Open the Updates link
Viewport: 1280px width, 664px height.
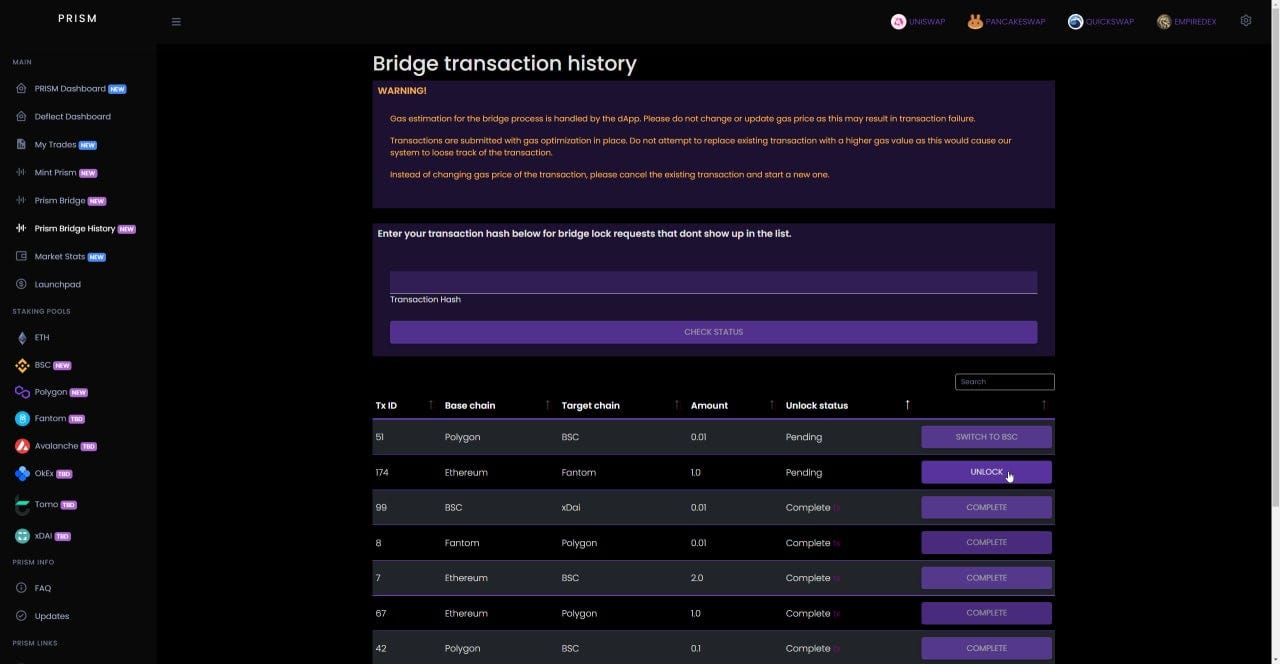(x=52, y=616)
